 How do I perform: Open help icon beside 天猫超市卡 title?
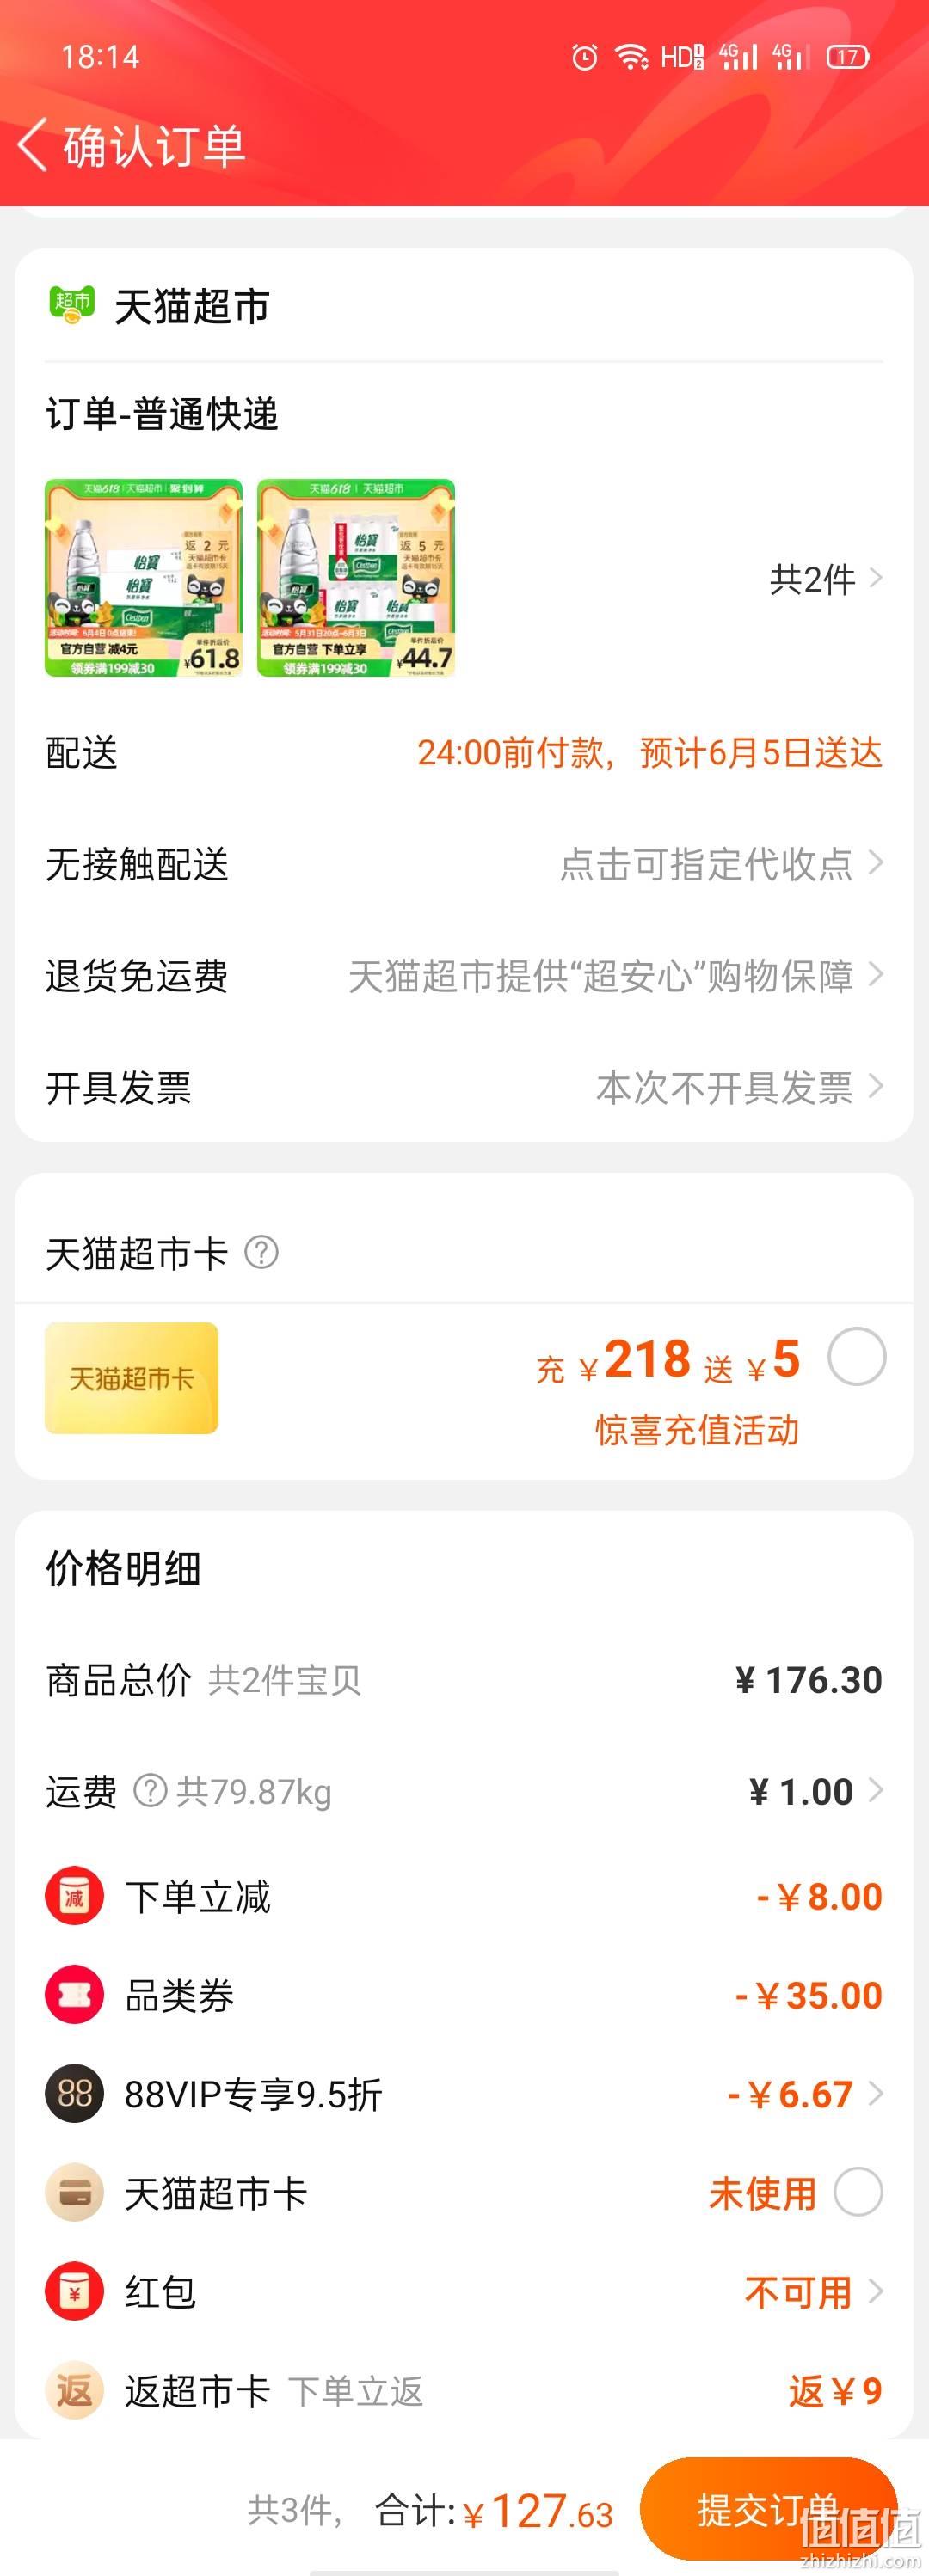[x=261, y=1252]
